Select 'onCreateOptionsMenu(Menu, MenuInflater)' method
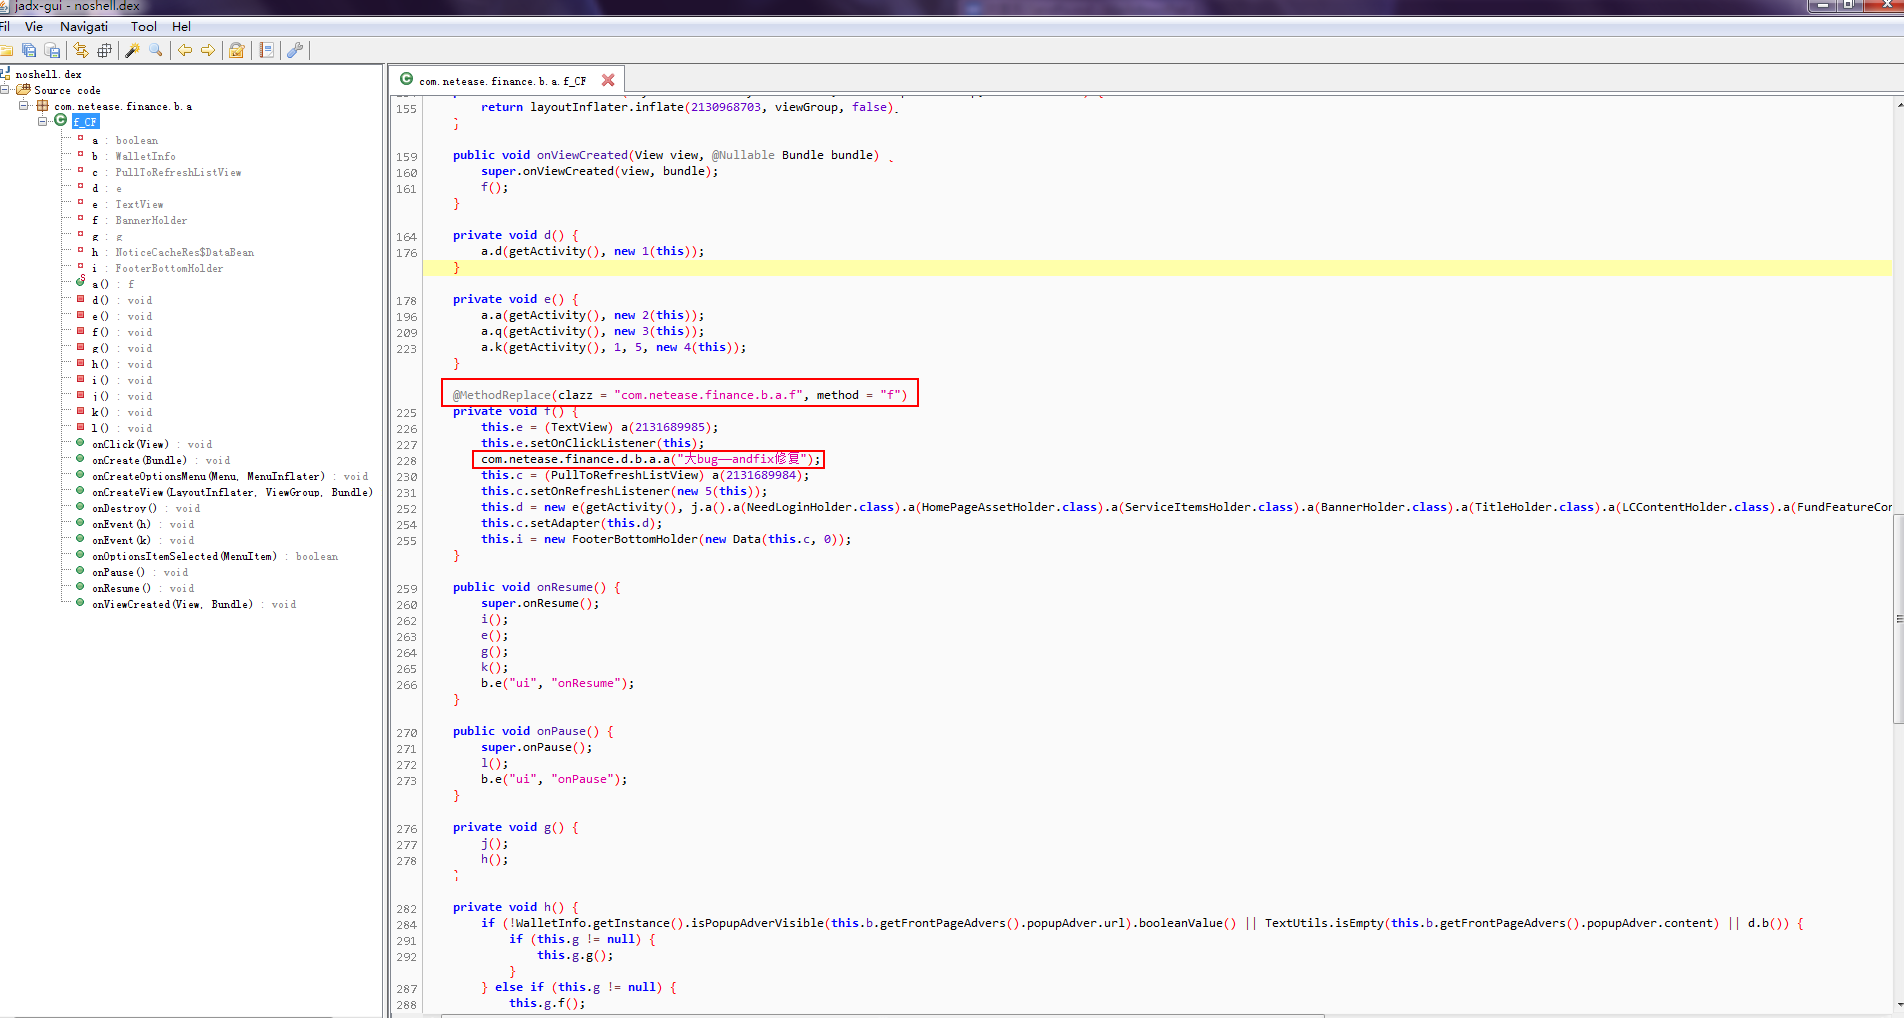Viewport: 1904px width, 1018px height. pyautogui.click(x=230, y=476)
